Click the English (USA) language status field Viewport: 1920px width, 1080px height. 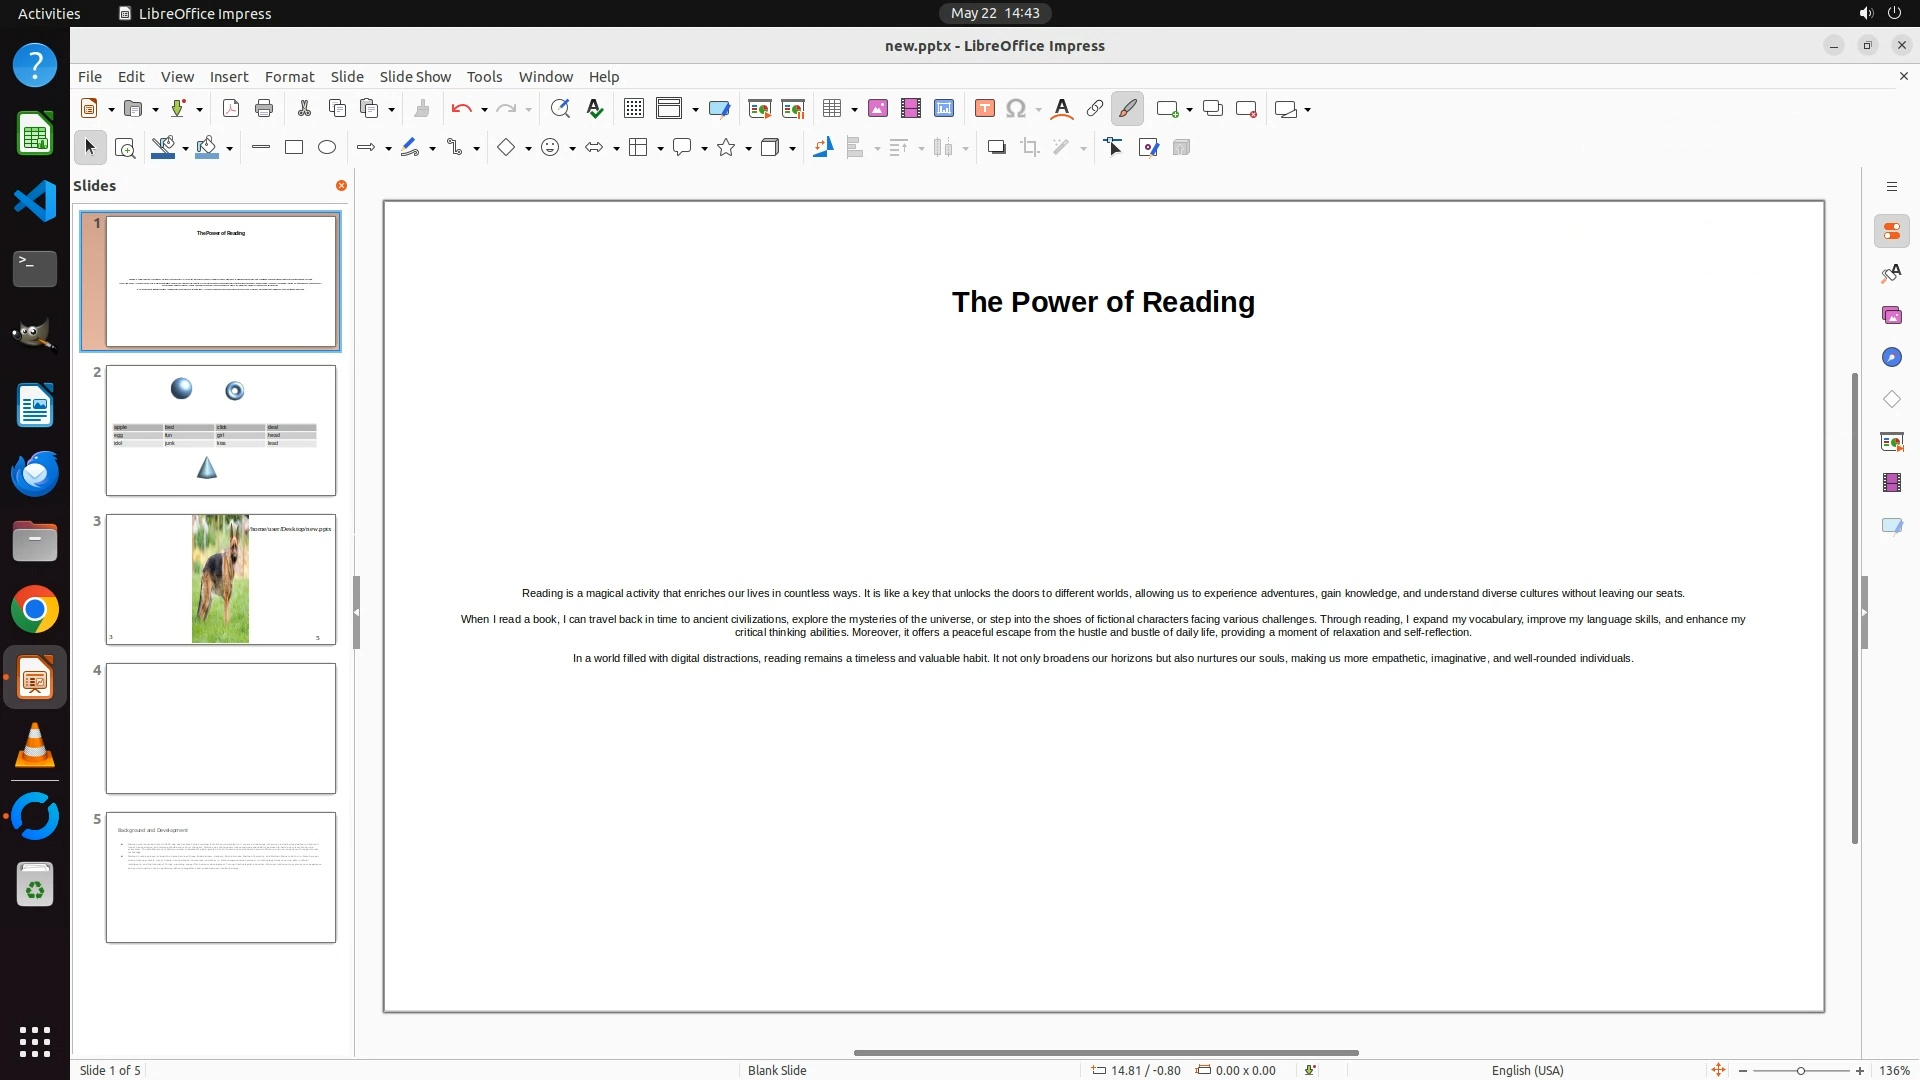(x=1527, y=1070)
